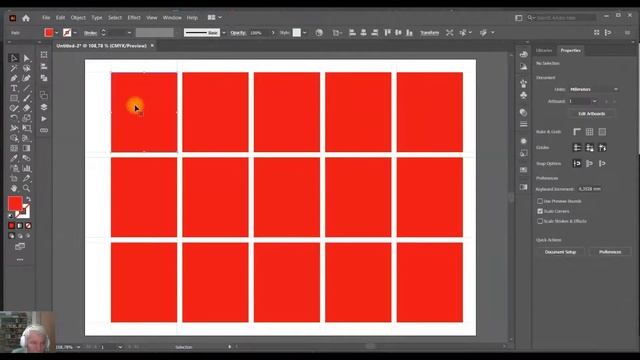Viewport: 640px width, 360px height.
Task: Select the Untitled-2 document tab
Action: pos(101,46)
